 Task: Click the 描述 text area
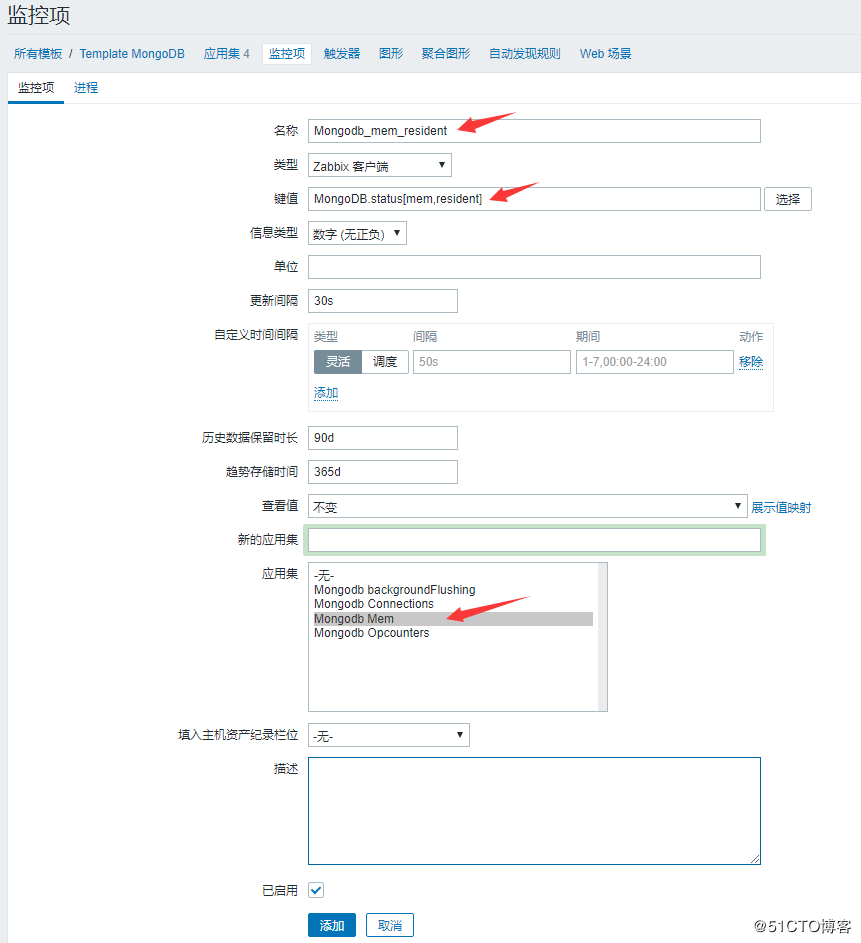click(534, 811)
